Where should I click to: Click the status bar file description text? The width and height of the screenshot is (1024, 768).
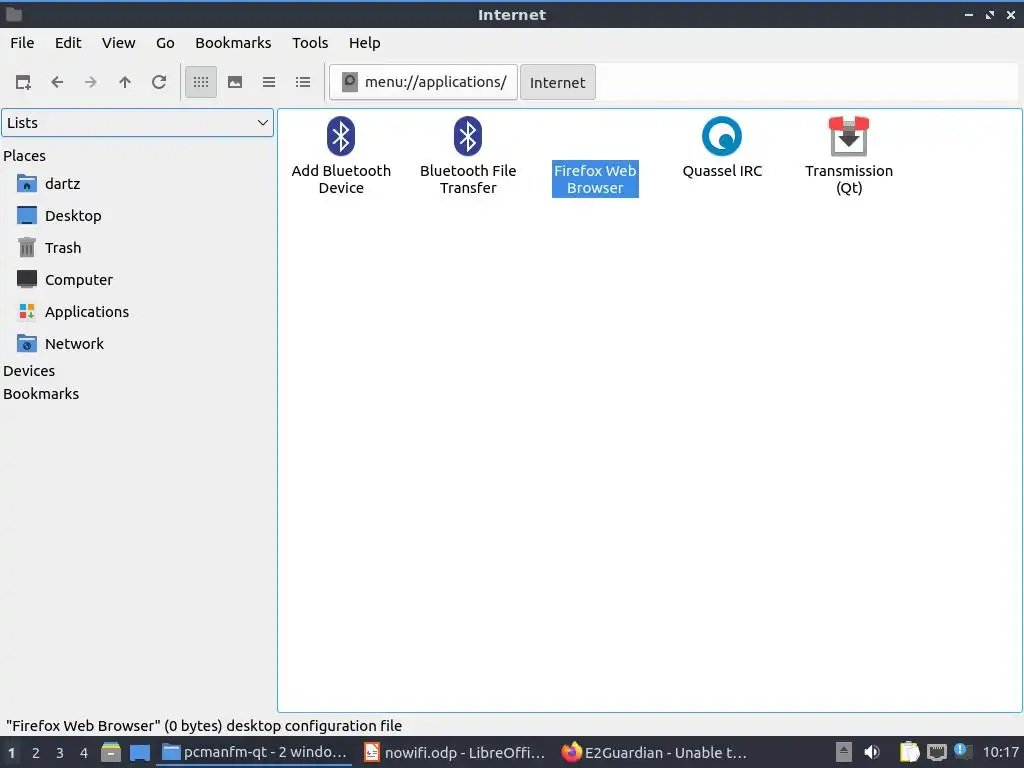pos(204,726)
